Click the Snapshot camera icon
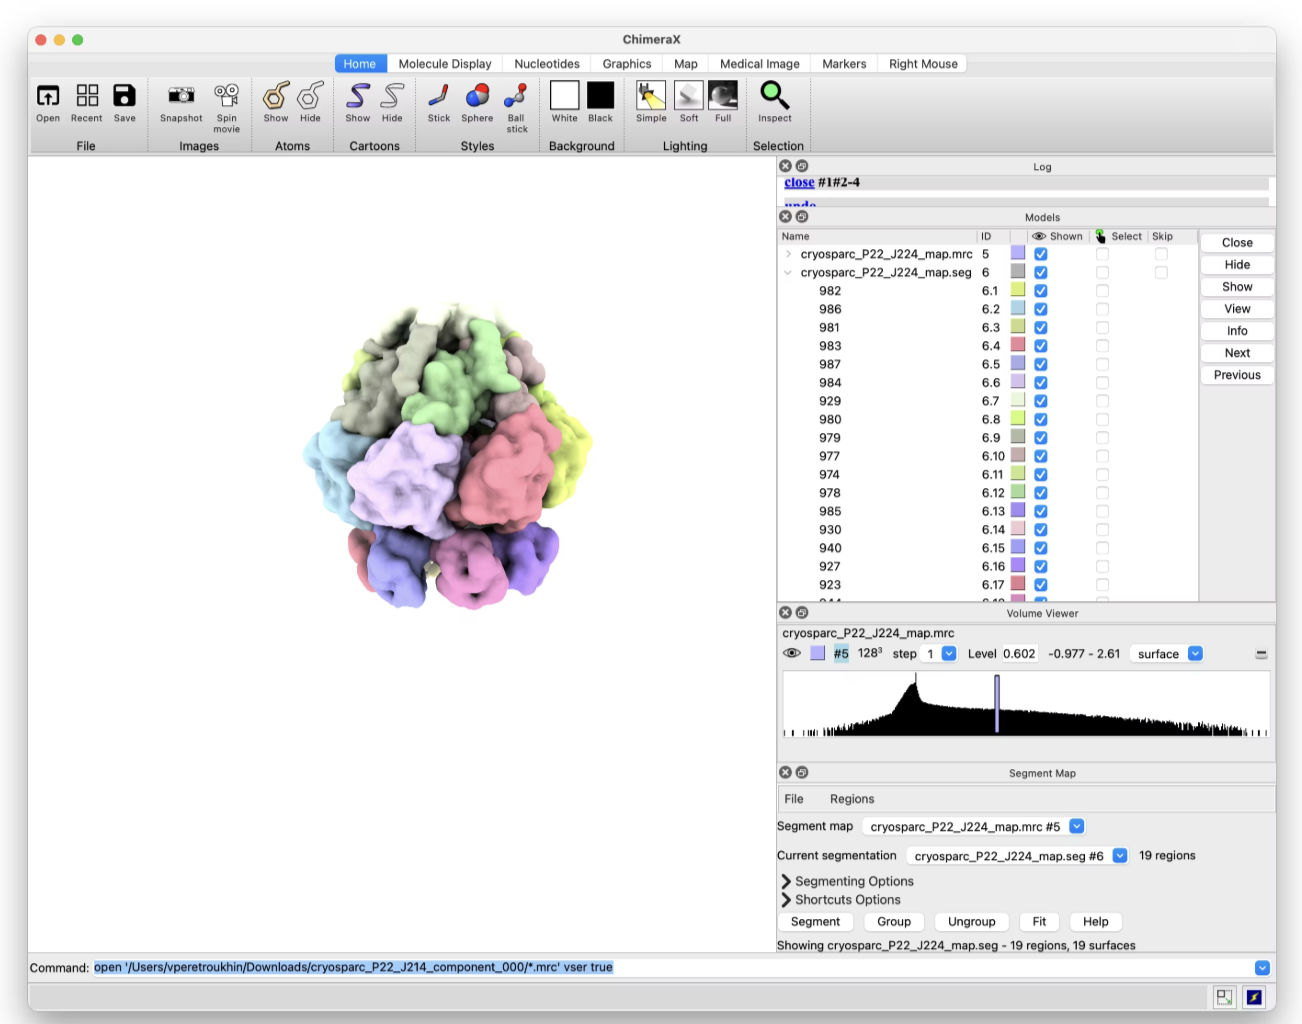 pyautogui.click(x=181, y=96)
